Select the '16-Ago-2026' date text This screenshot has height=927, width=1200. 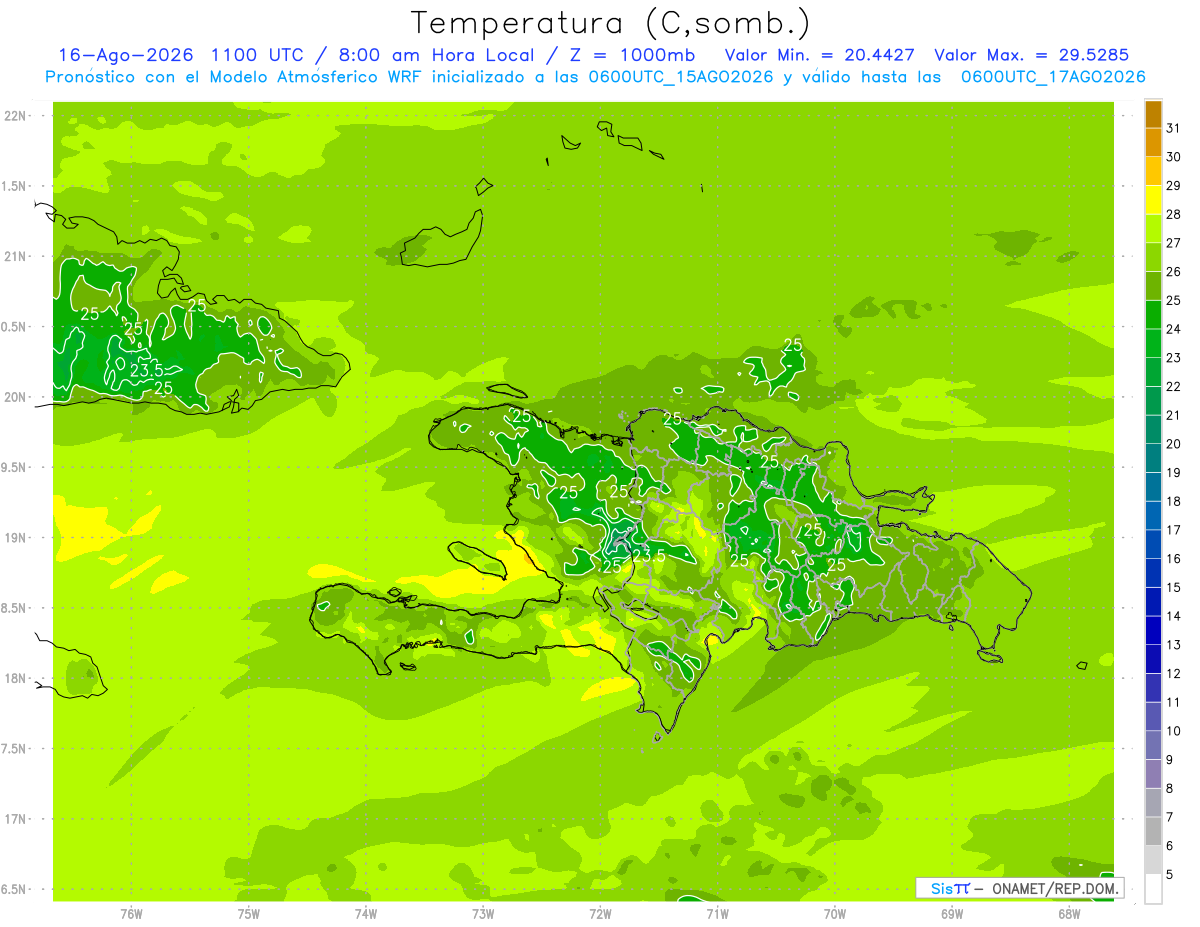pos(125,55)
